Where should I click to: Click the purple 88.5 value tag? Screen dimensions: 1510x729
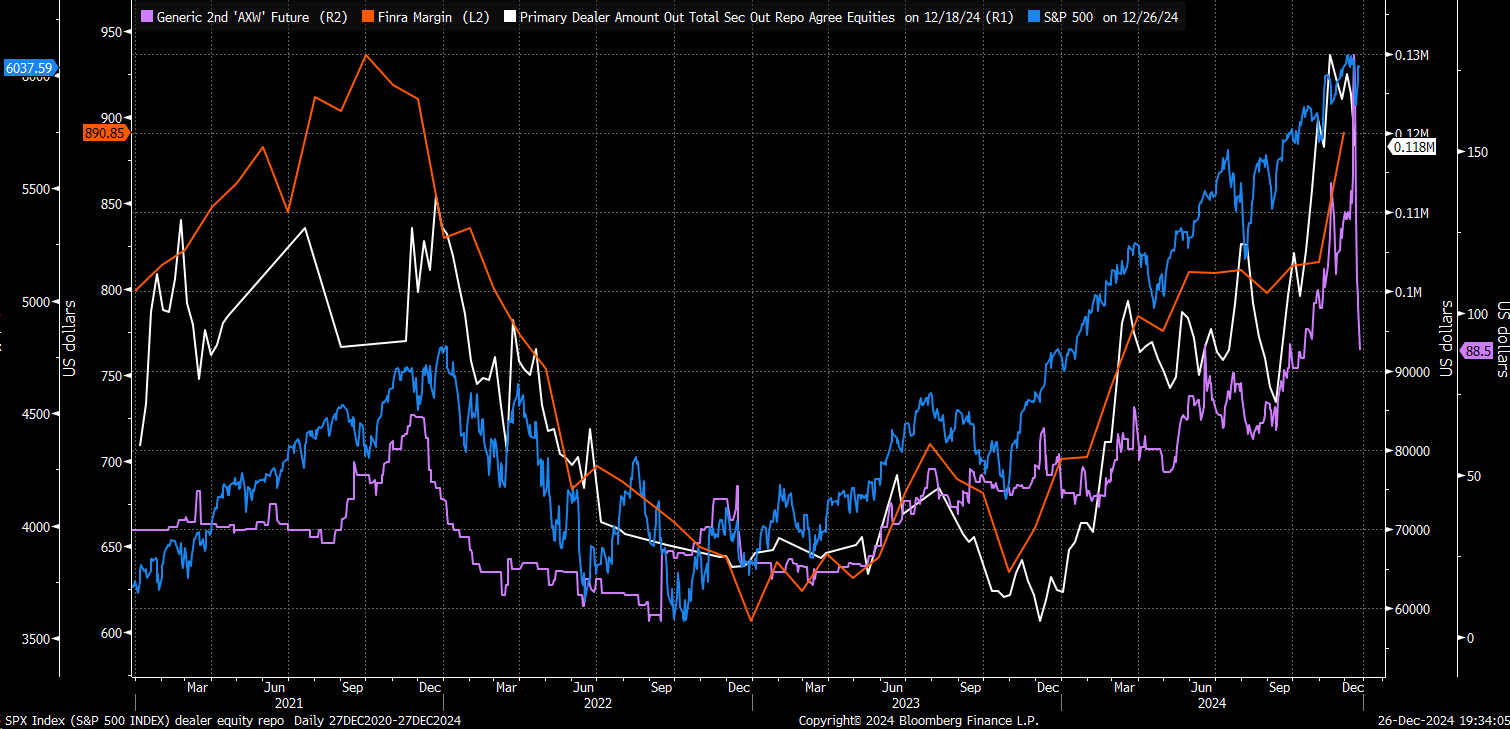coord(1477,351)
